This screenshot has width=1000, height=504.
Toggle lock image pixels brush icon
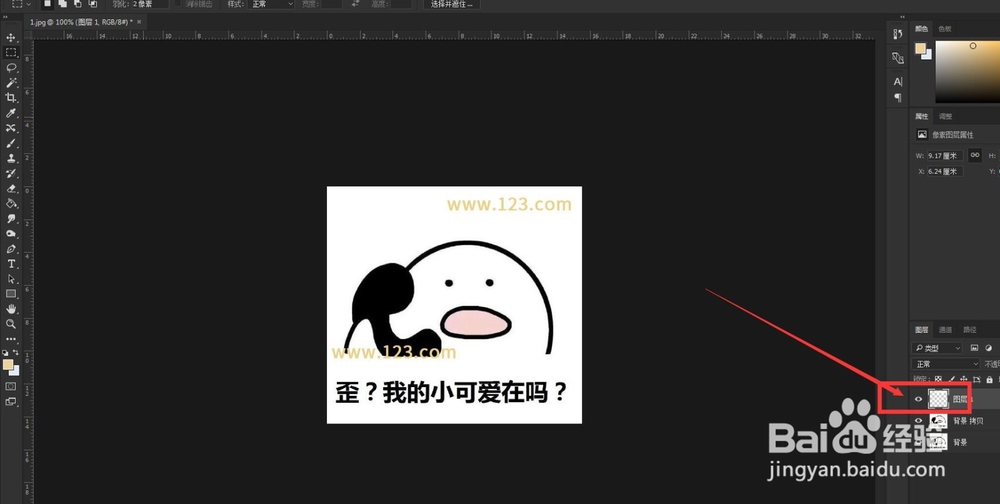[952, 380]
